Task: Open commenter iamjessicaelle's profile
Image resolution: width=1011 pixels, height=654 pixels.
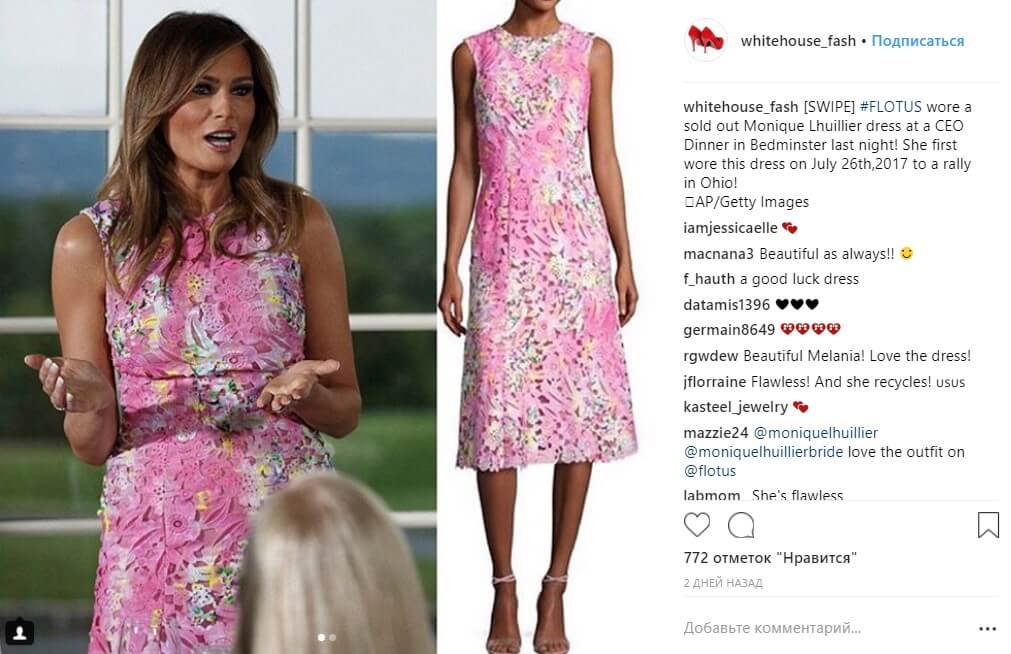Action: [x=731, y=228]
